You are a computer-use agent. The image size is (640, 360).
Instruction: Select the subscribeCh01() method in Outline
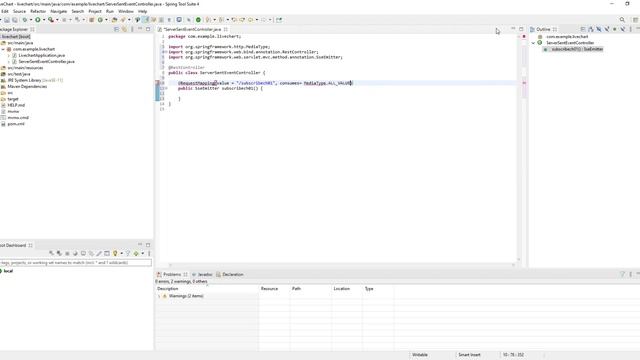pyautogui.click(x=577, y=49)
